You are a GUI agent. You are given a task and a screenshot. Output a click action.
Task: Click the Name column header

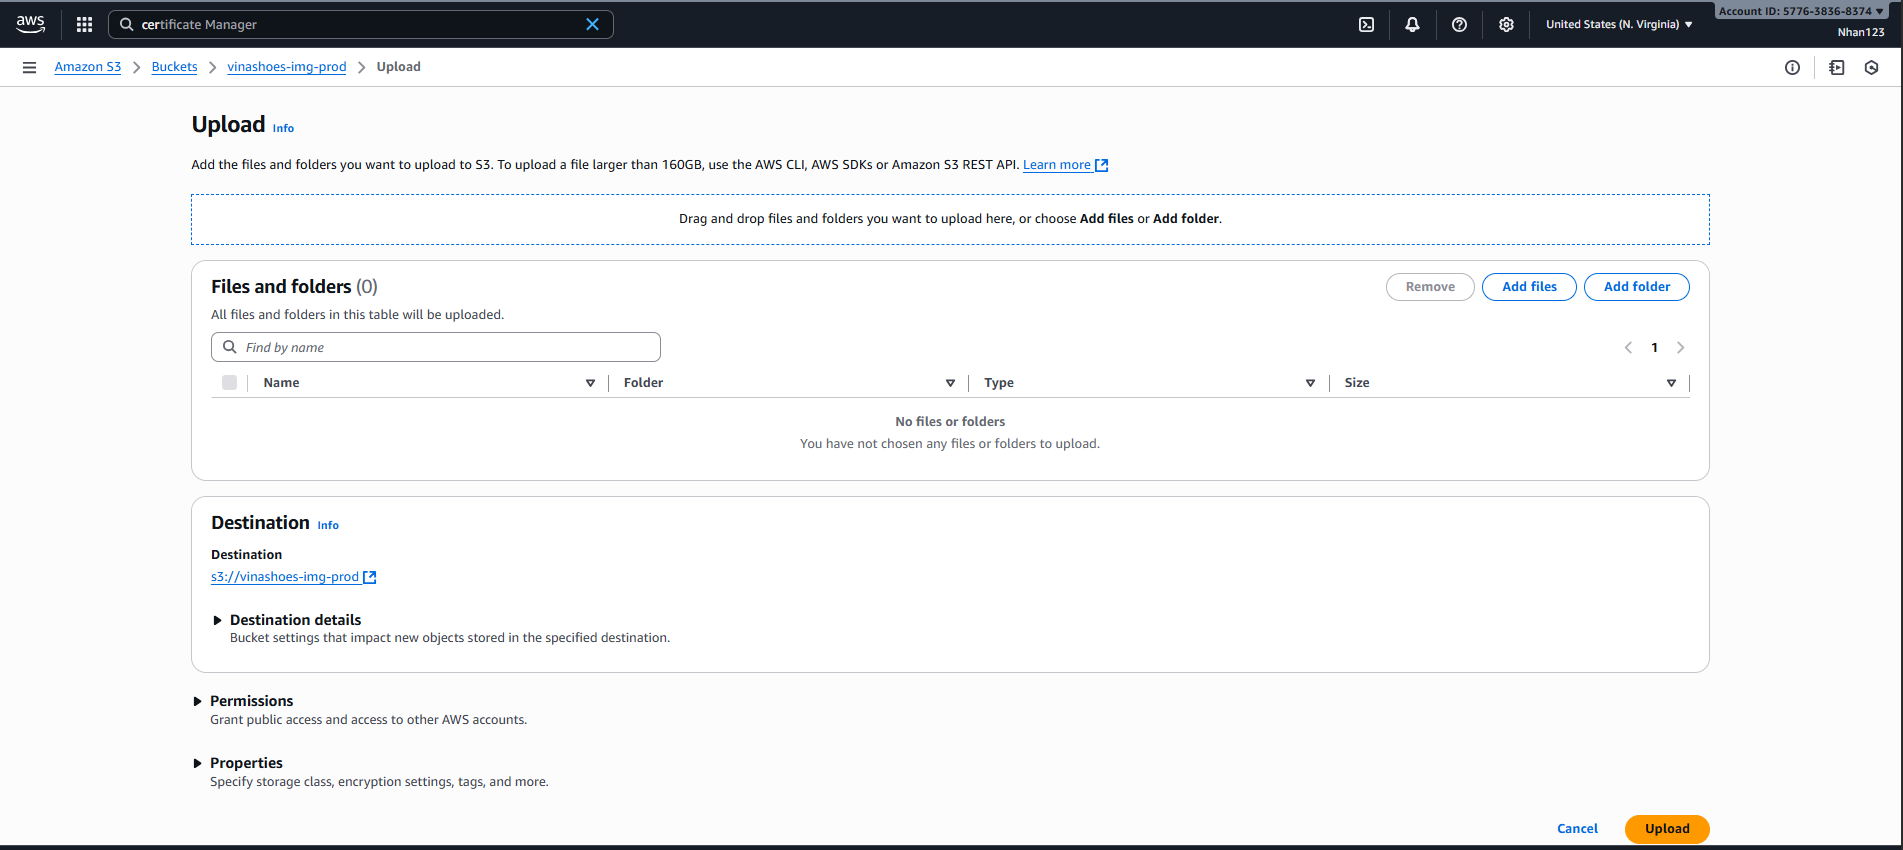pos(281,383)
